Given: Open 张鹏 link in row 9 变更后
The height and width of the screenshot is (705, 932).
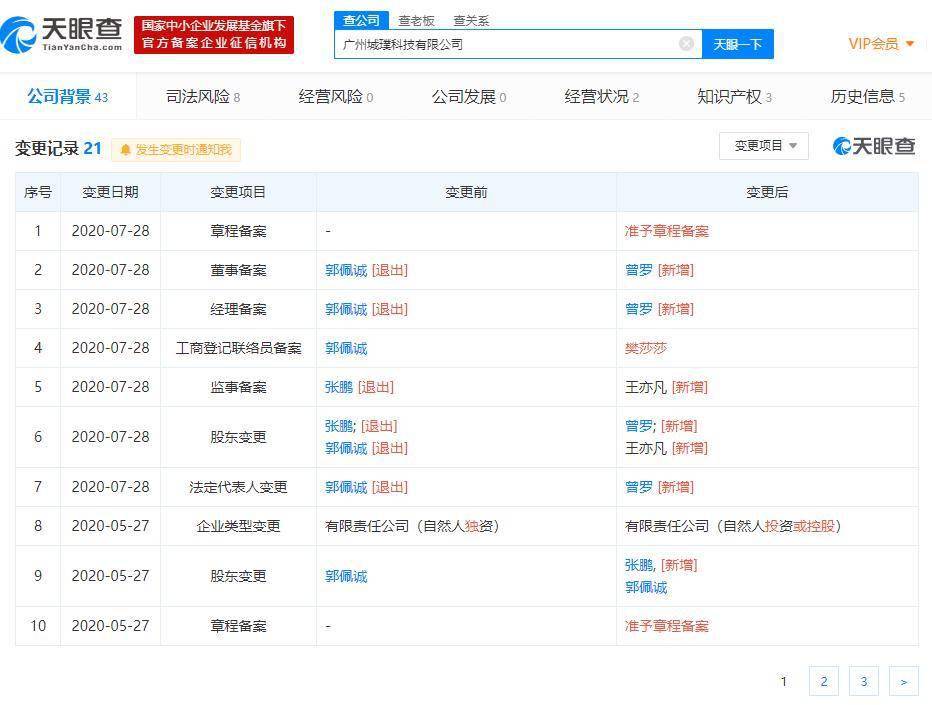Looking at the screenshot, I should tap(639, 565).
